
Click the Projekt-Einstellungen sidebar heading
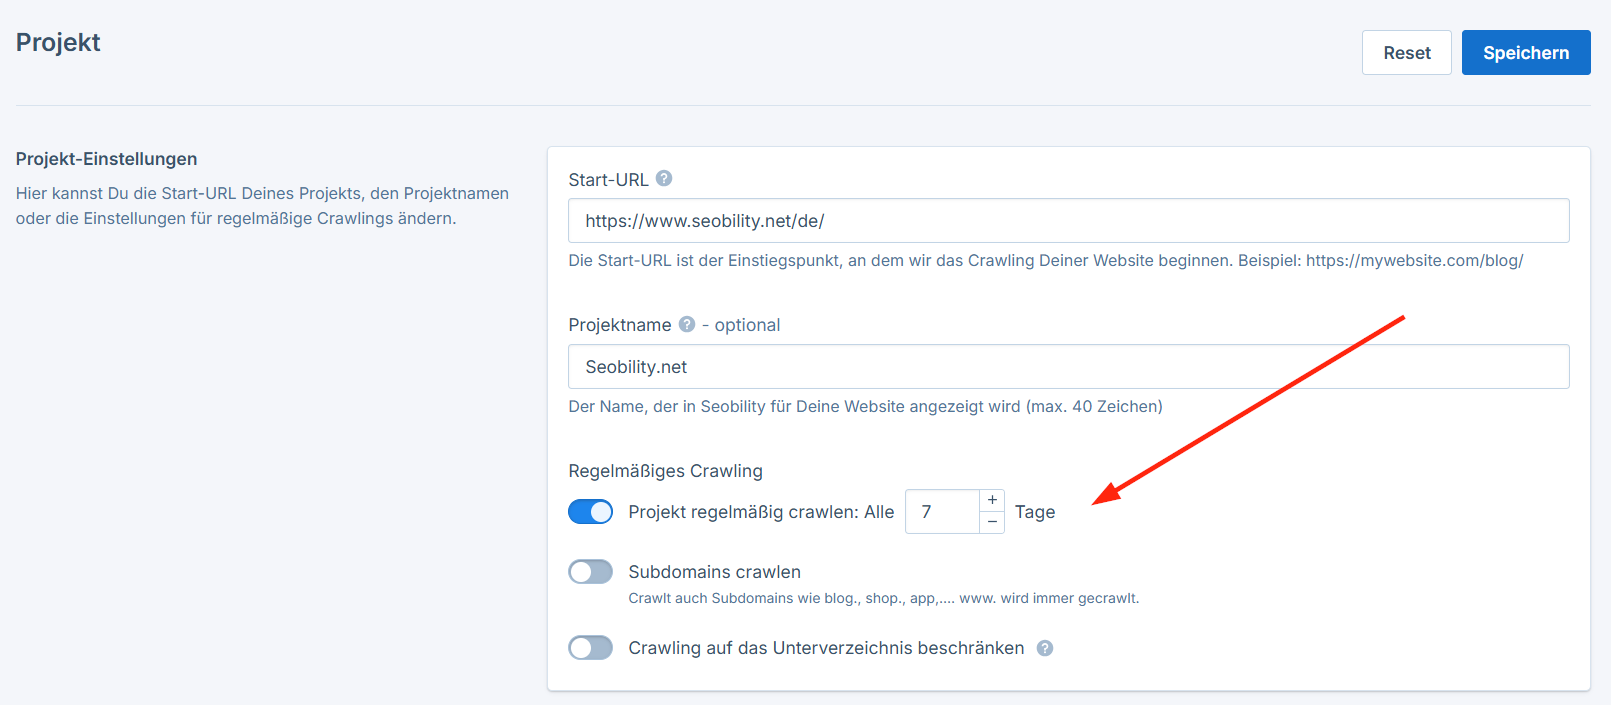tap(105, 158)
